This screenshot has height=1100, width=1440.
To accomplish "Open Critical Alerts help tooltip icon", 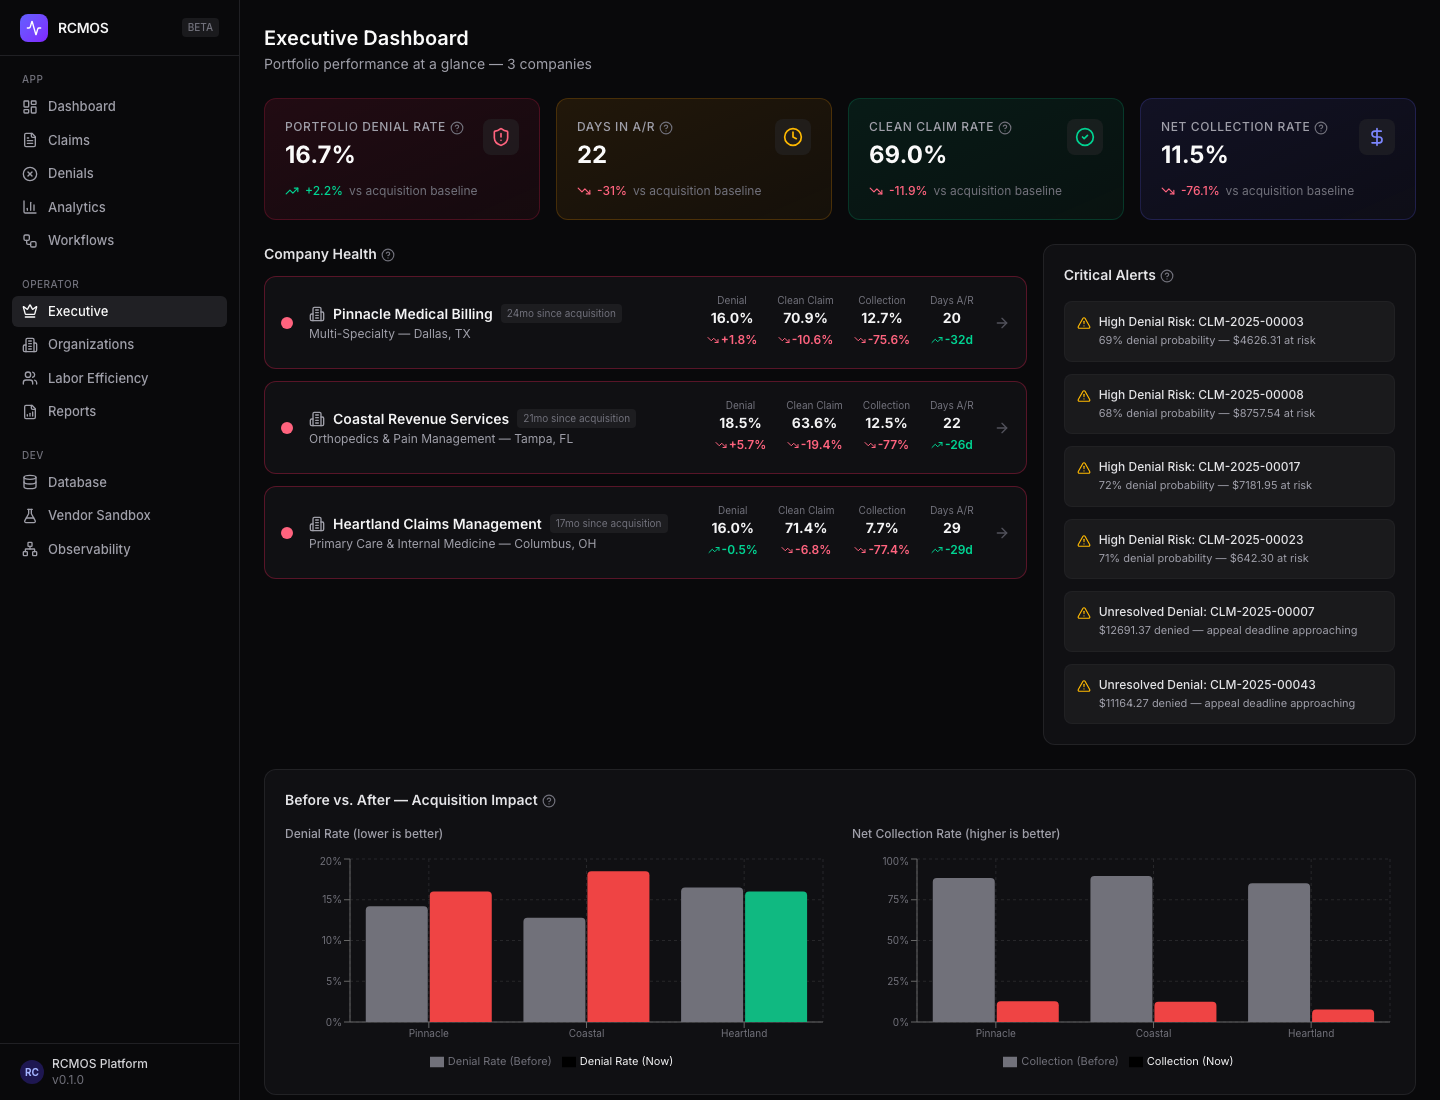I will (1167, 276).
